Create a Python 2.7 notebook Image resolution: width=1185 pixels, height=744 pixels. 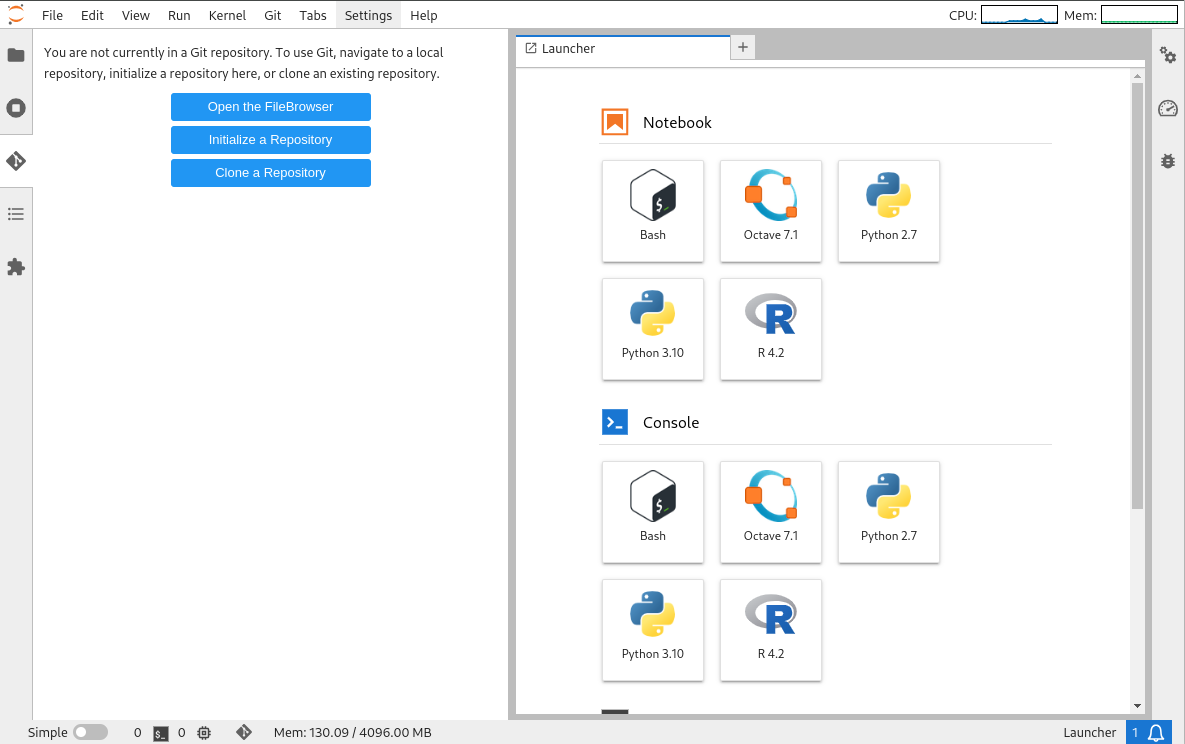(889, 211)
